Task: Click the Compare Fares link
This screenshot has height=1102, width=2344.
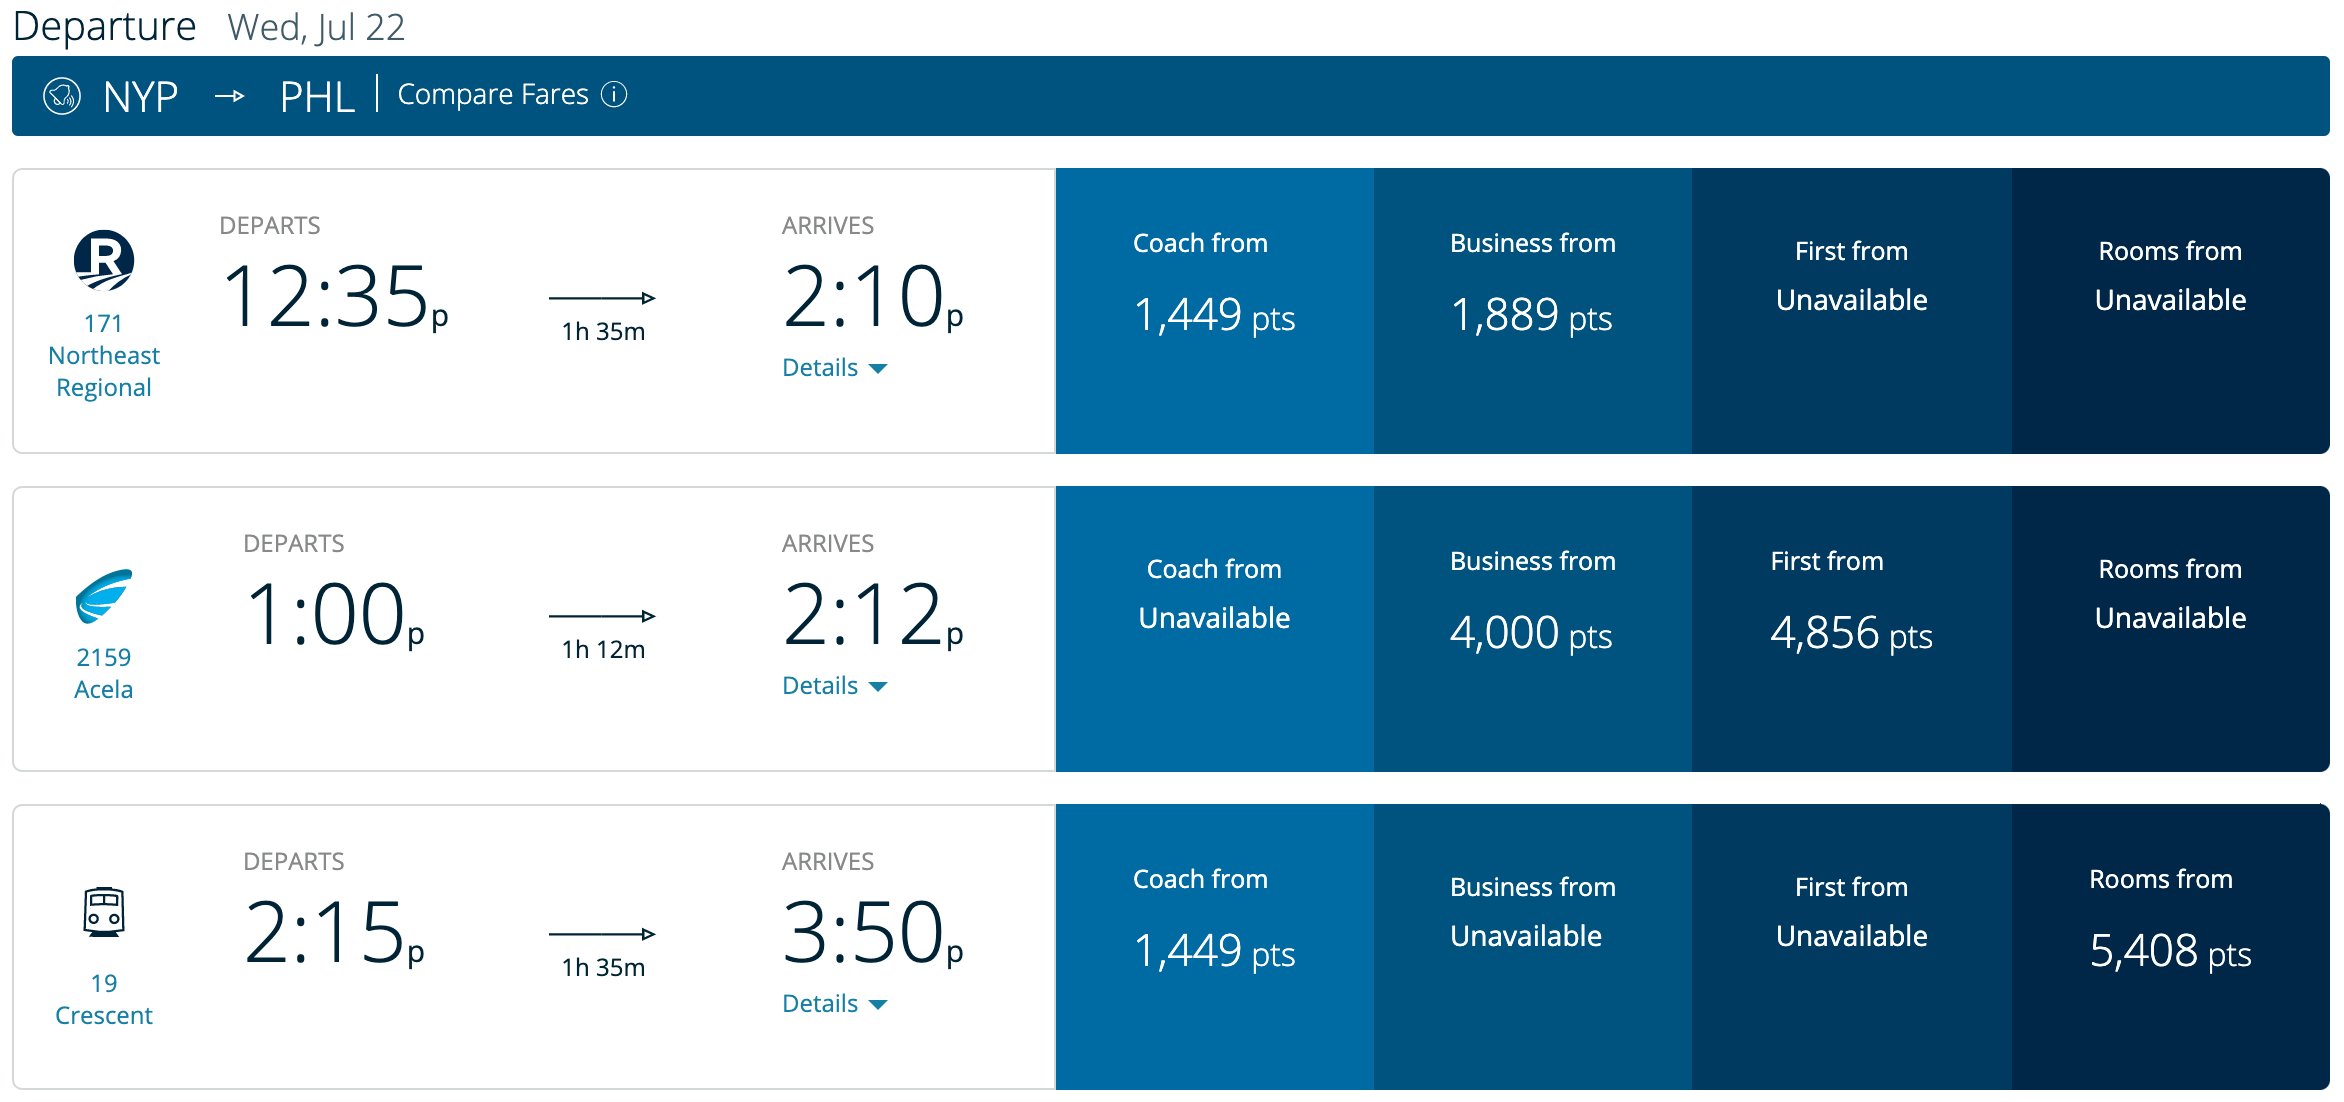Action: coord(493,94)
